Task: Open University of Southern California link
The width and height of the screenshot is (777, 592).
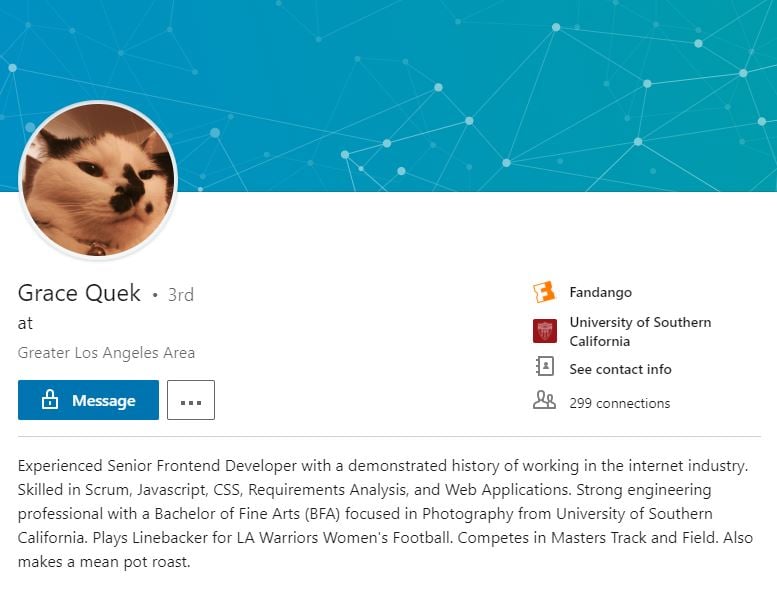Action: (640, 331)
